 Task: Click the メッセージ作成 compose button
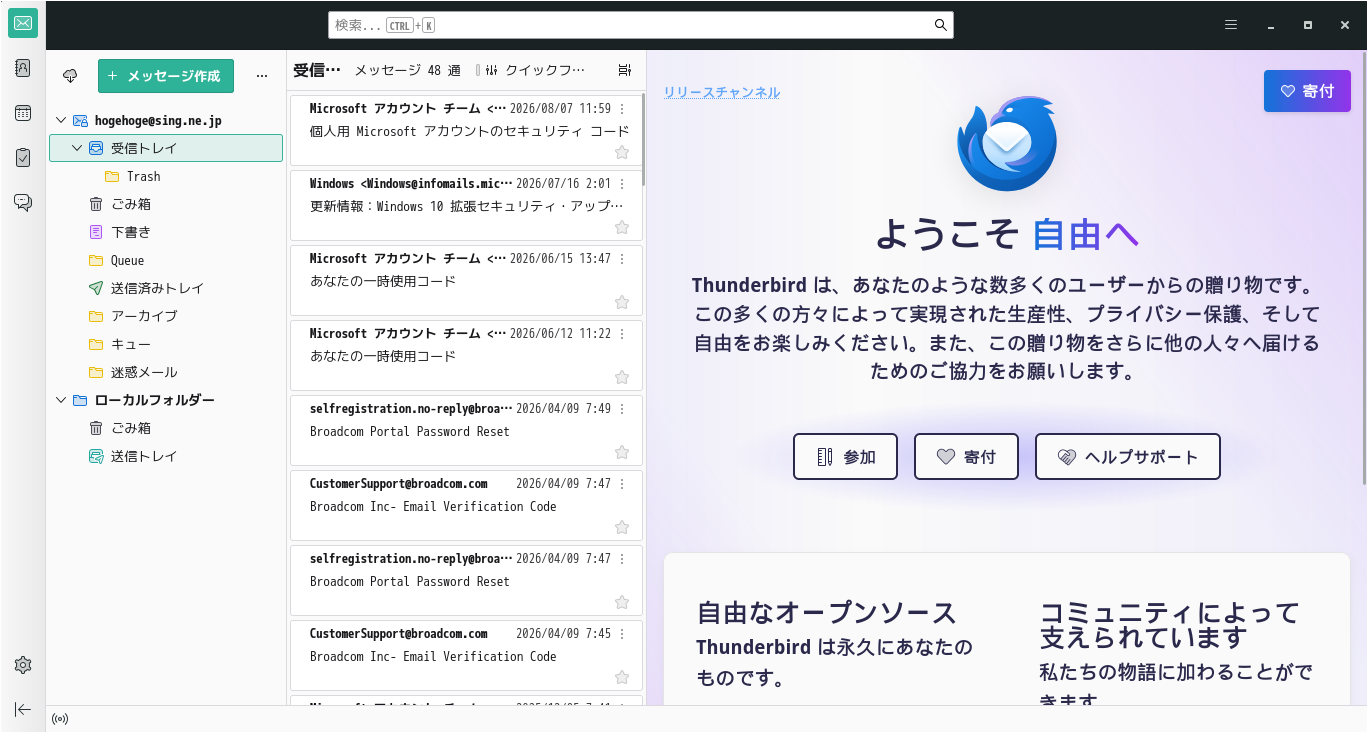pyautogui.click(x=166, y=76)
